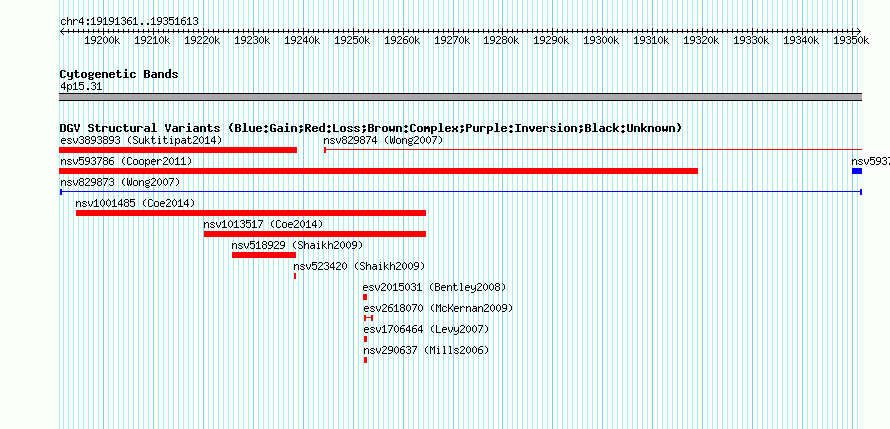The image size is (890, 429).
Task: Select the red nsv1013517 loss bar
Action: click(315, 234)
